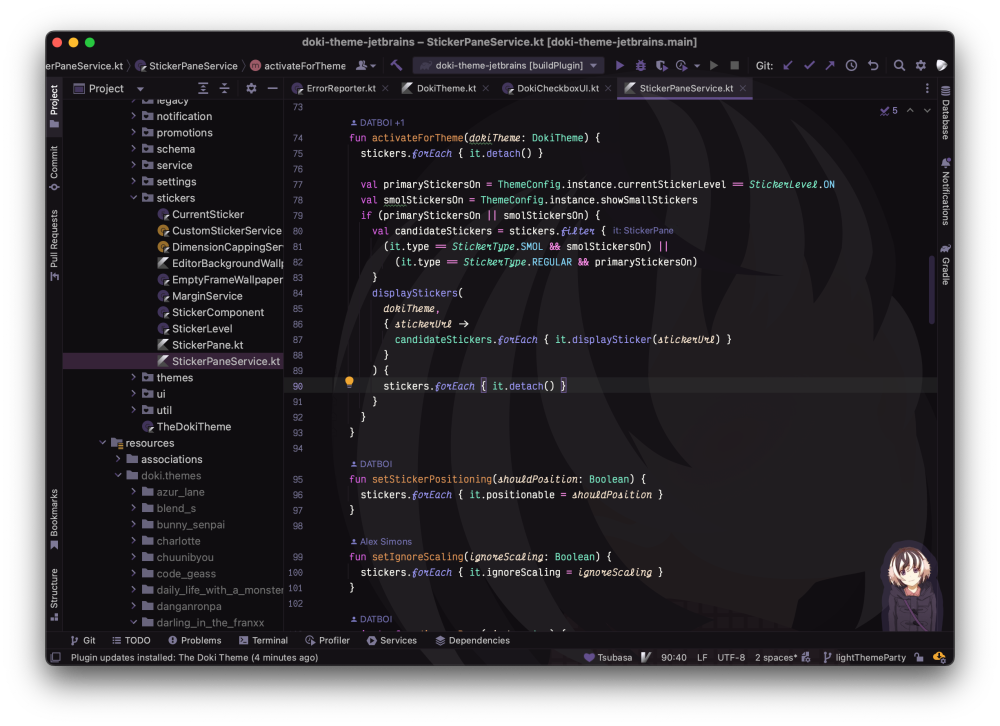Git commit checkmark icon

[809, 65]
